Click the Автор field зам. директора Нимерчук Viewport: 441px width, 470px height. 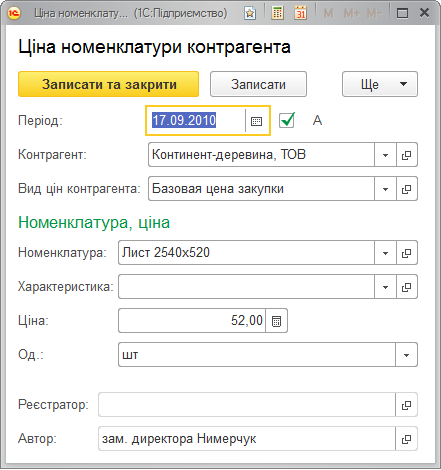247,439
